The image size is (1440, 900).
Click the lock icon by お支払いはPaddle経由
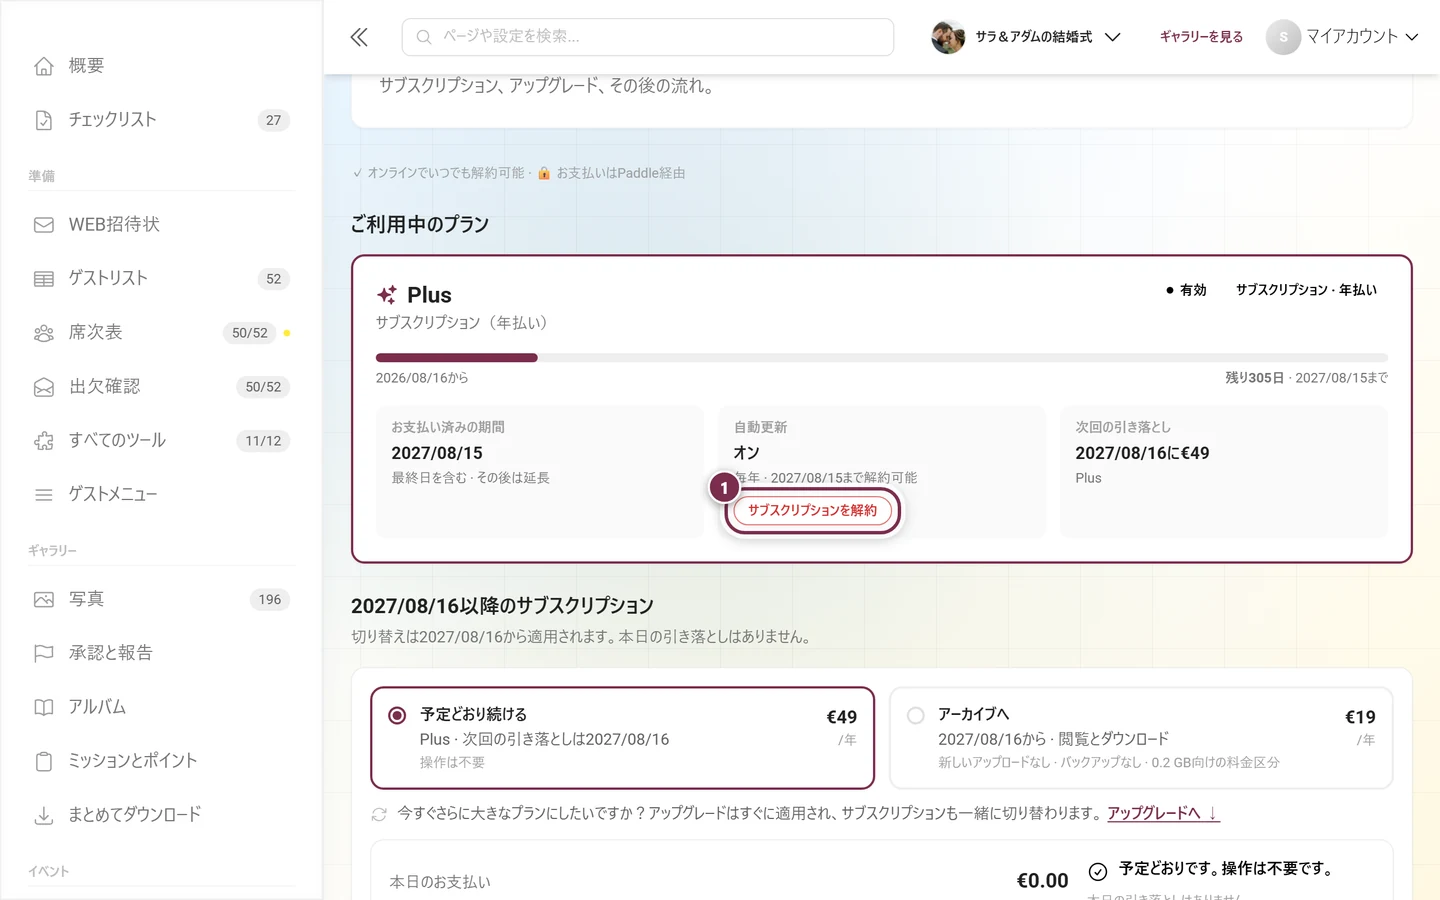tap(544, 173)
